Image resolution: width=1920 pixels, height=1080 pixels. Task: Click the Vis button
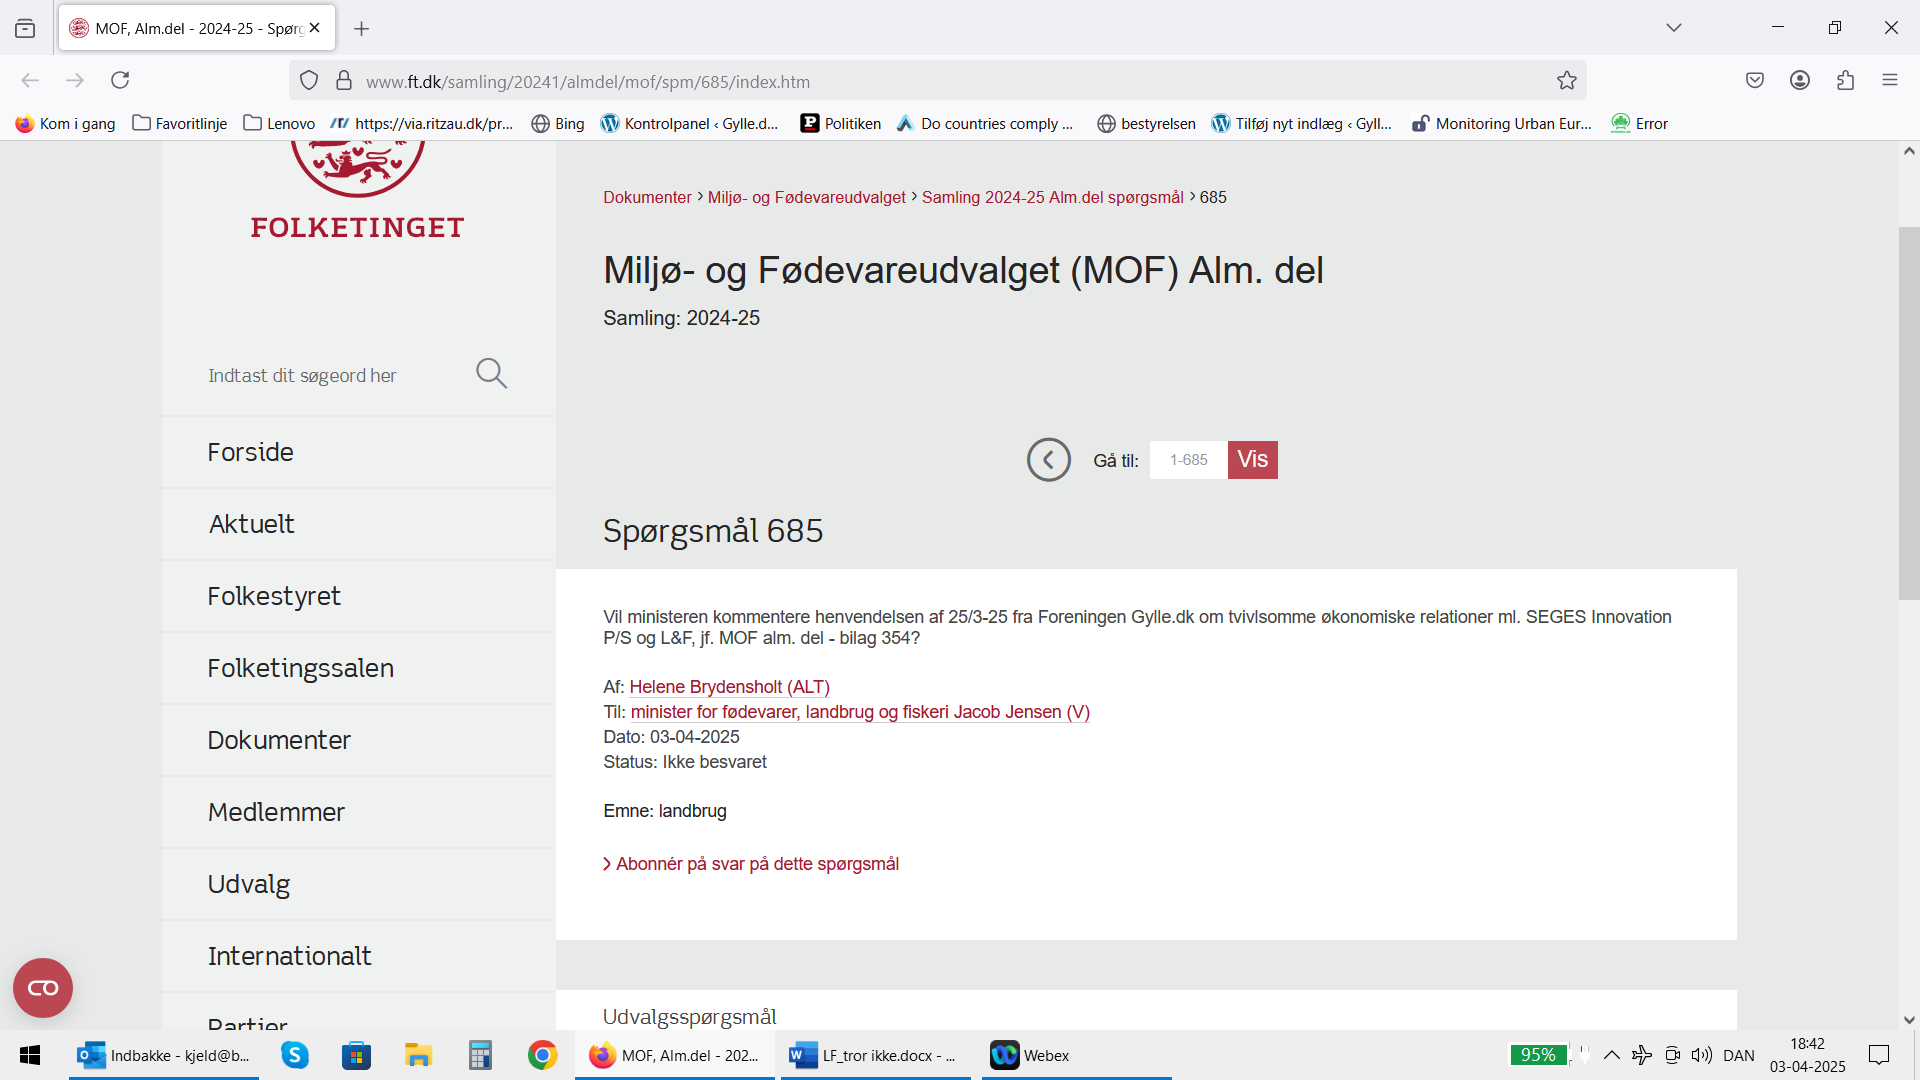(1253, 460)
